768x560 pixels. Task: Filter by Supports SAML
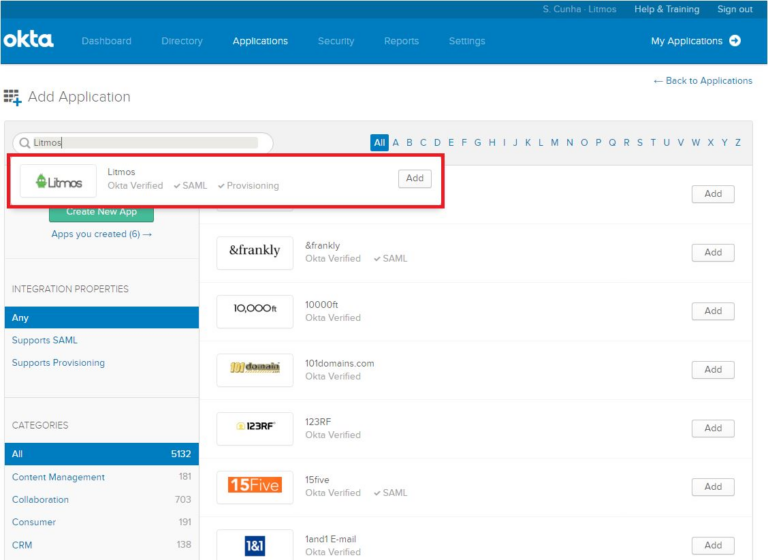(45, 340)
